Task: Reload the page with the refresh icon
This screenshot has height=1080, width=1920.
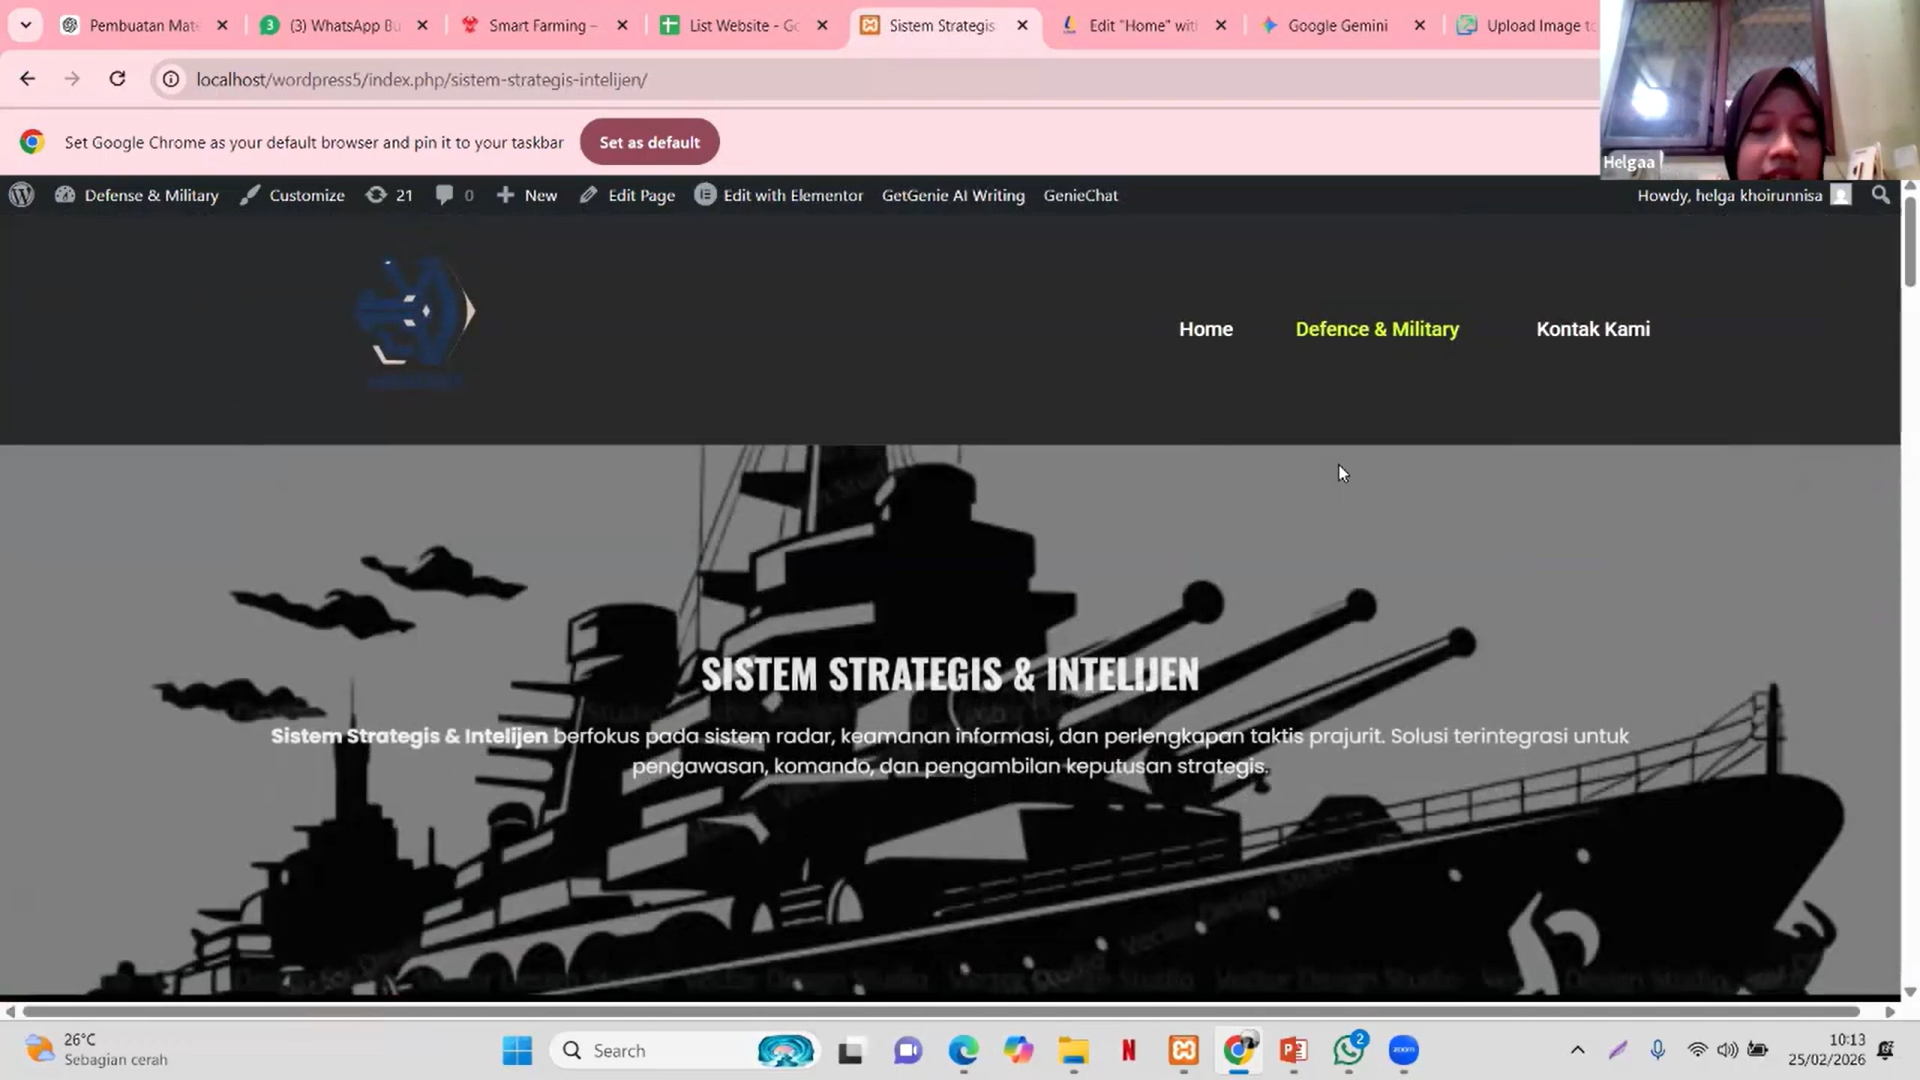Action: pyautogui.click(x=117, y=79)
